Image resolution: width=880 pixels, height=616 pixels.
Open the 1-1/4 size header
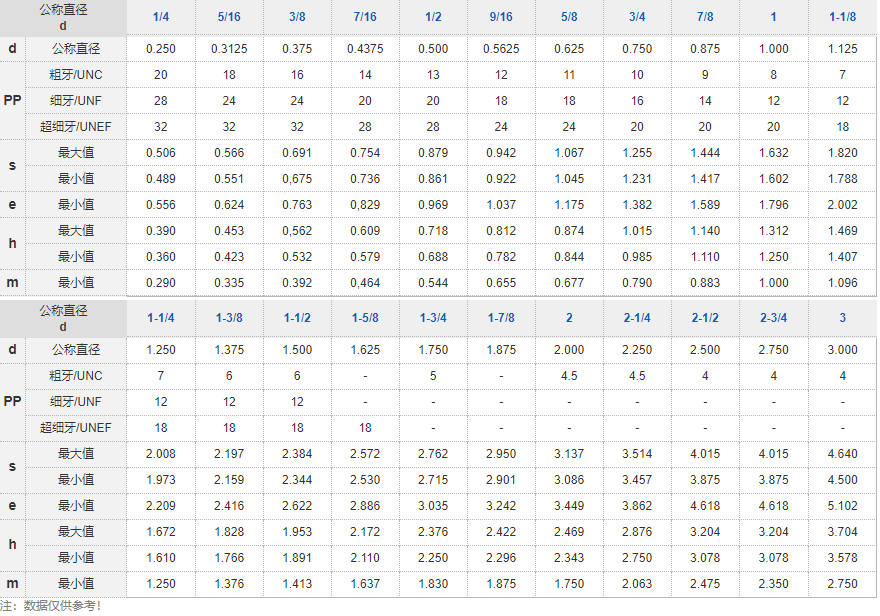[161, 318]
